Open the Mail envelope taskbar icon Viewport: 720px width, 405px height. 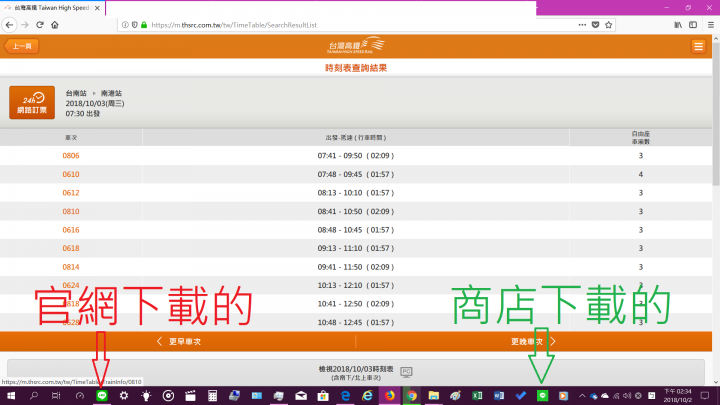click(301, 396)
